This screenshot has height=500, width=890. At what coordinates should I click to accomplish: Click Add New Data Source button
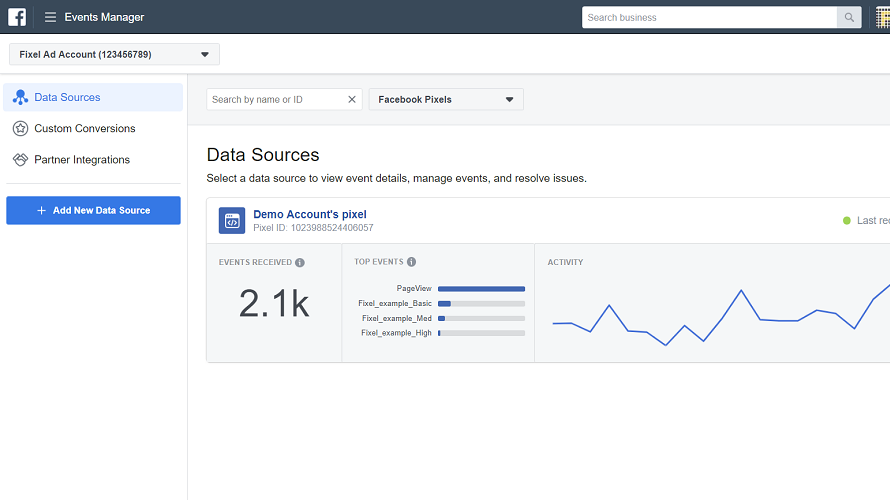93,211
